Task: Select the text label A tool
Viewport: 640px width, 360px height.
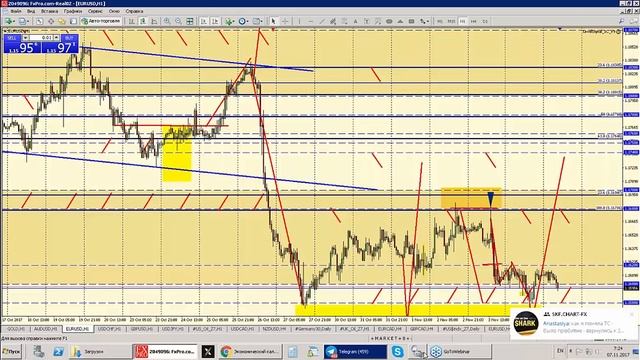Action: click(356, 21)
